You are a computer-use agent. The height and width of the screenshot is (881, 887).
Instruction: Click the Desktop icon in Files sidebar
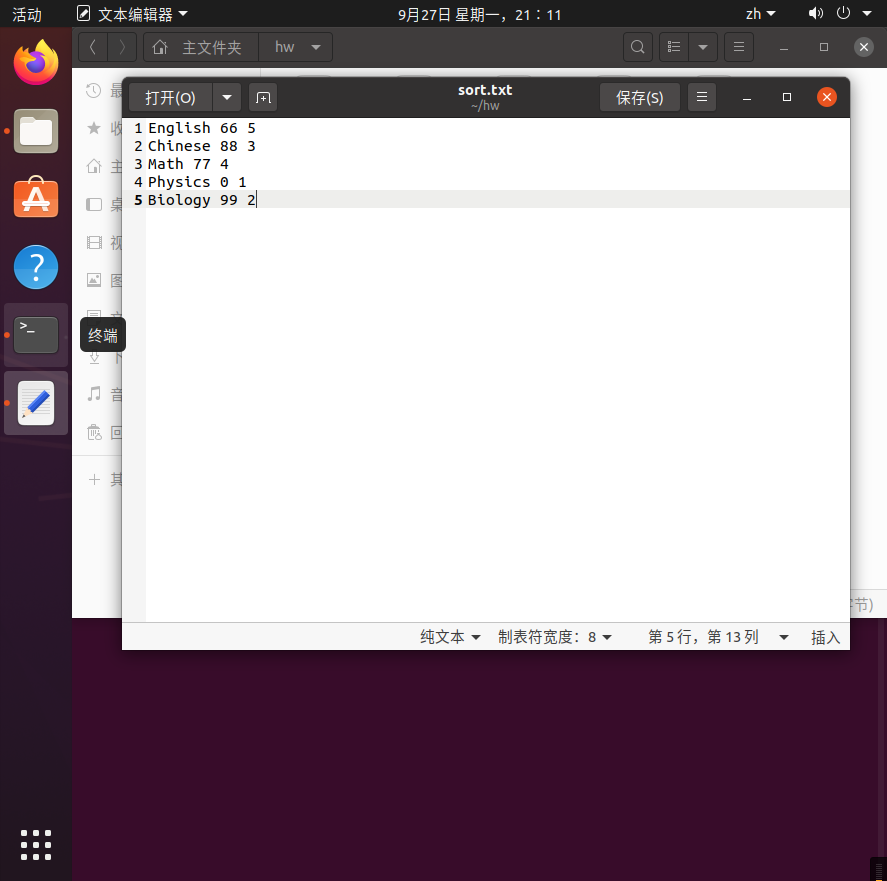[94, 204]
